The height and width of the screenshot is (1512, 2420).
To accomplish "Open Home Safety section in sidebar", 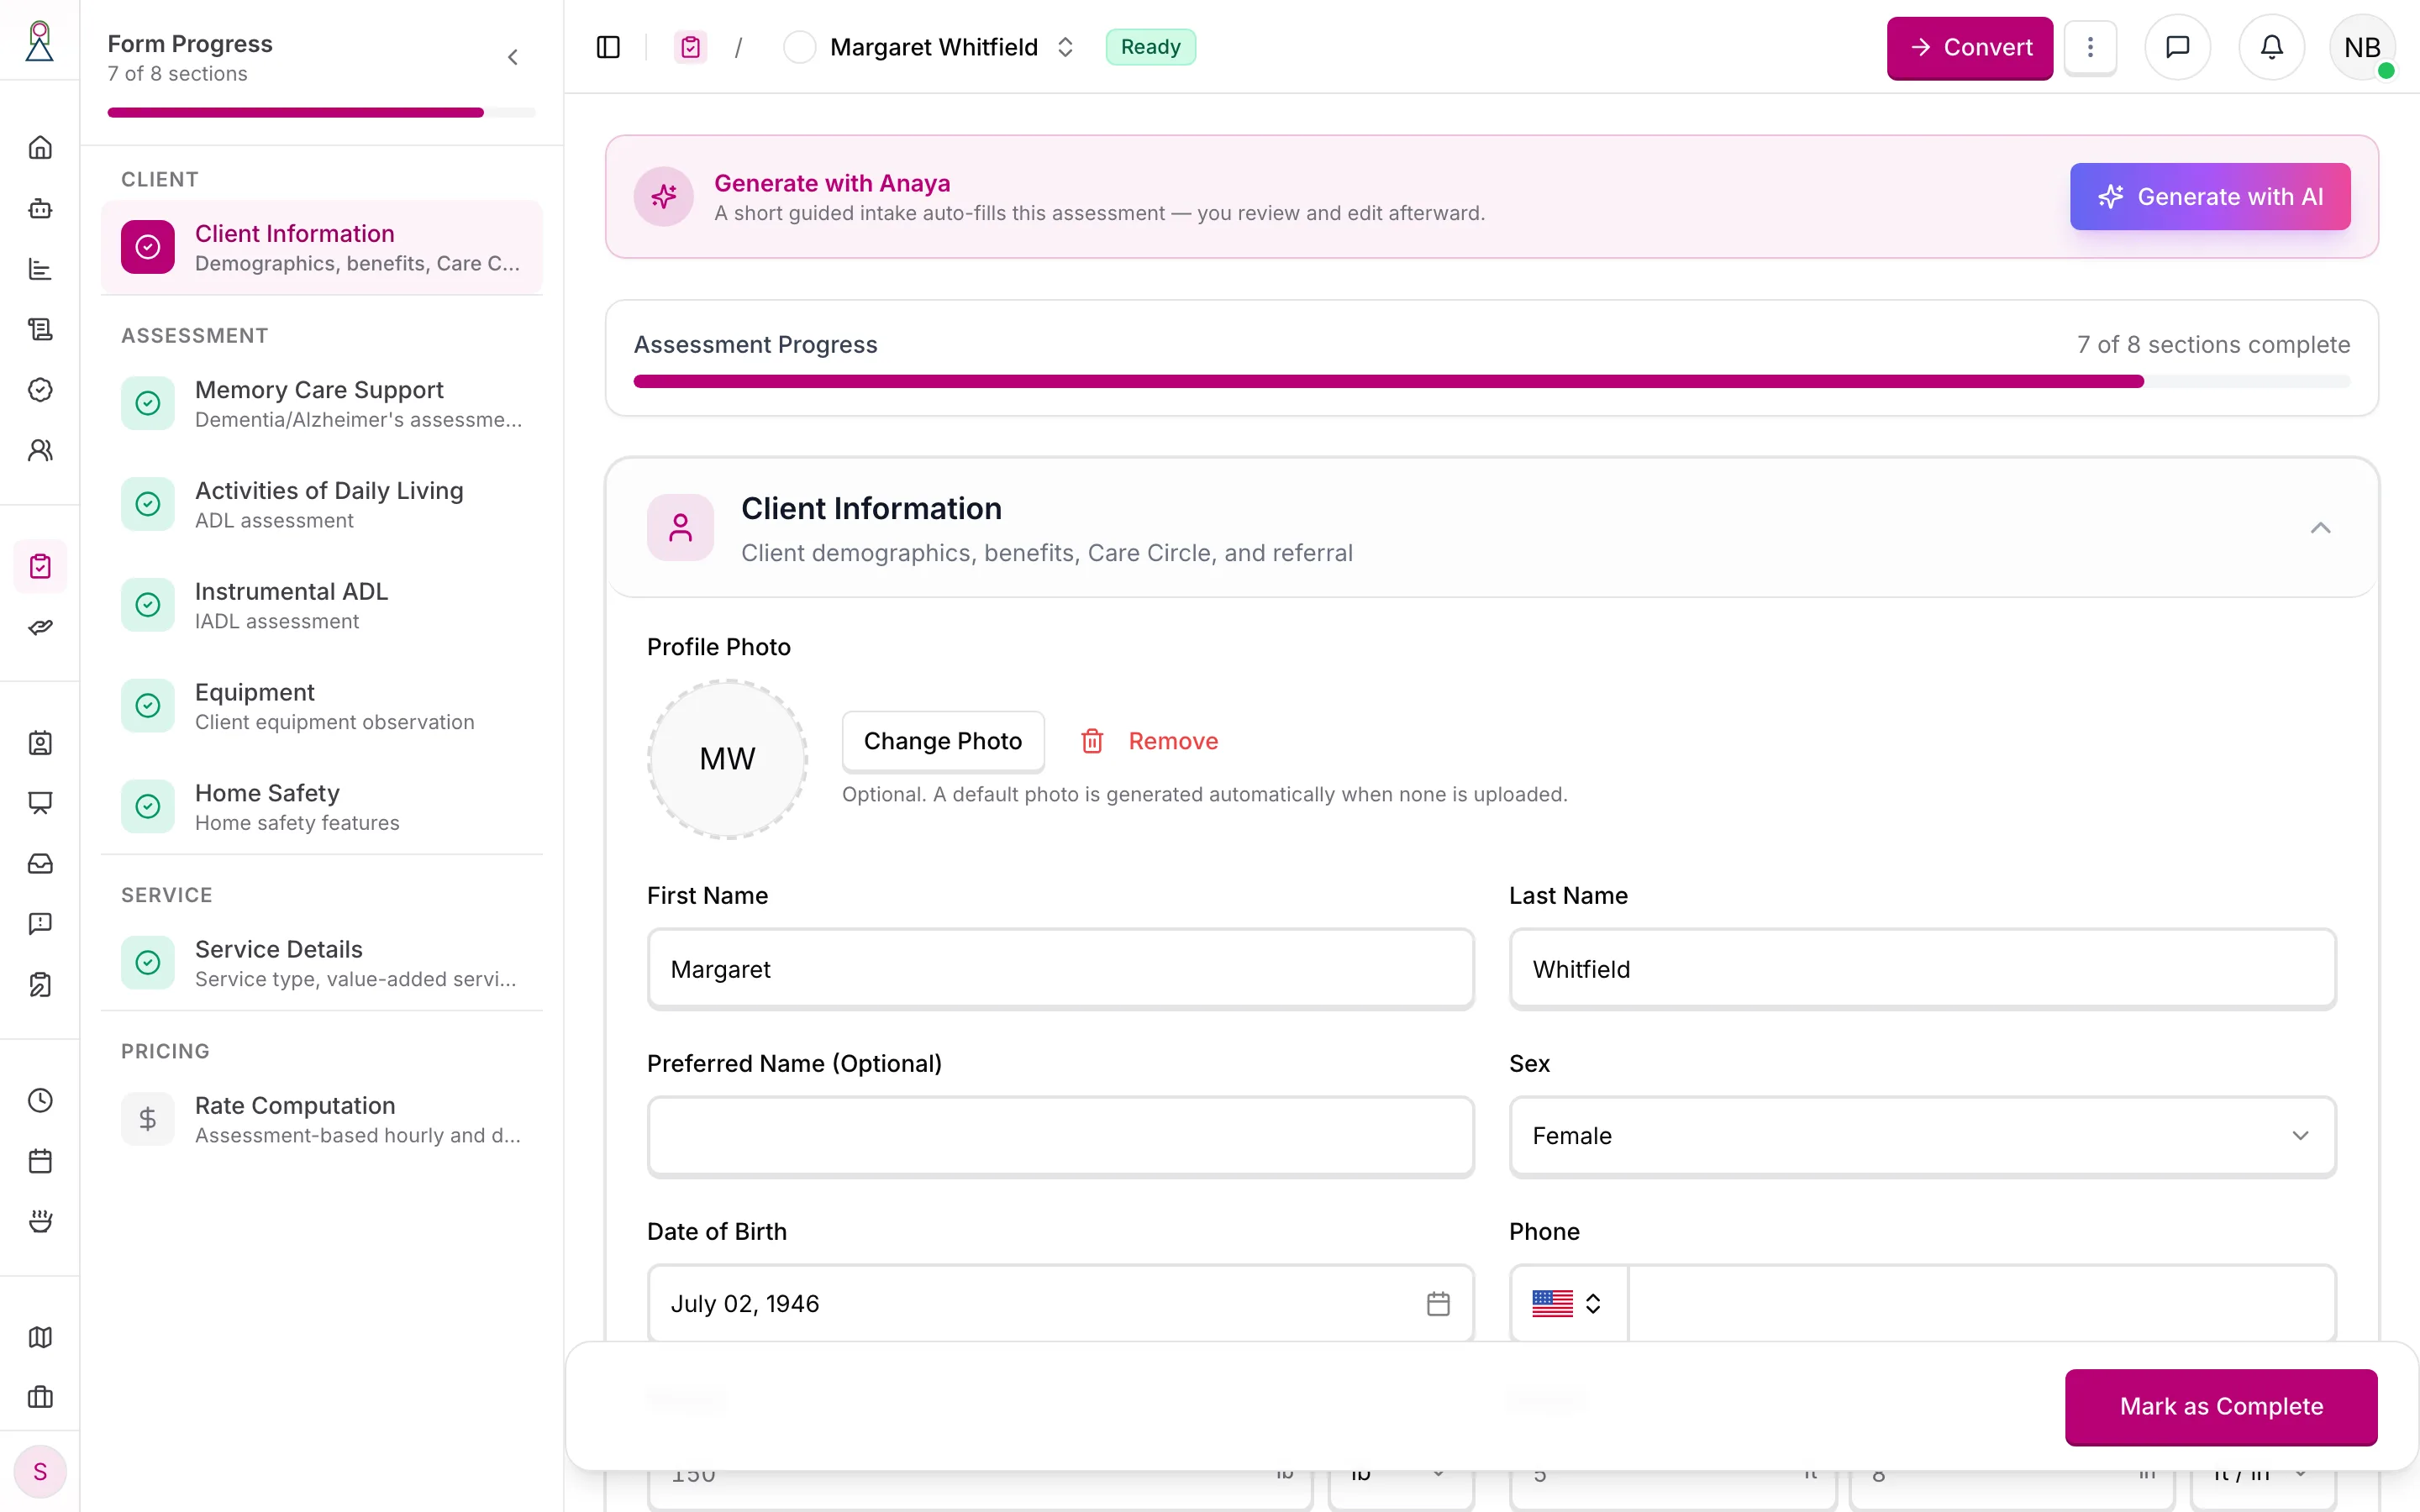I will pyautogui.click(x=321, y=807).
